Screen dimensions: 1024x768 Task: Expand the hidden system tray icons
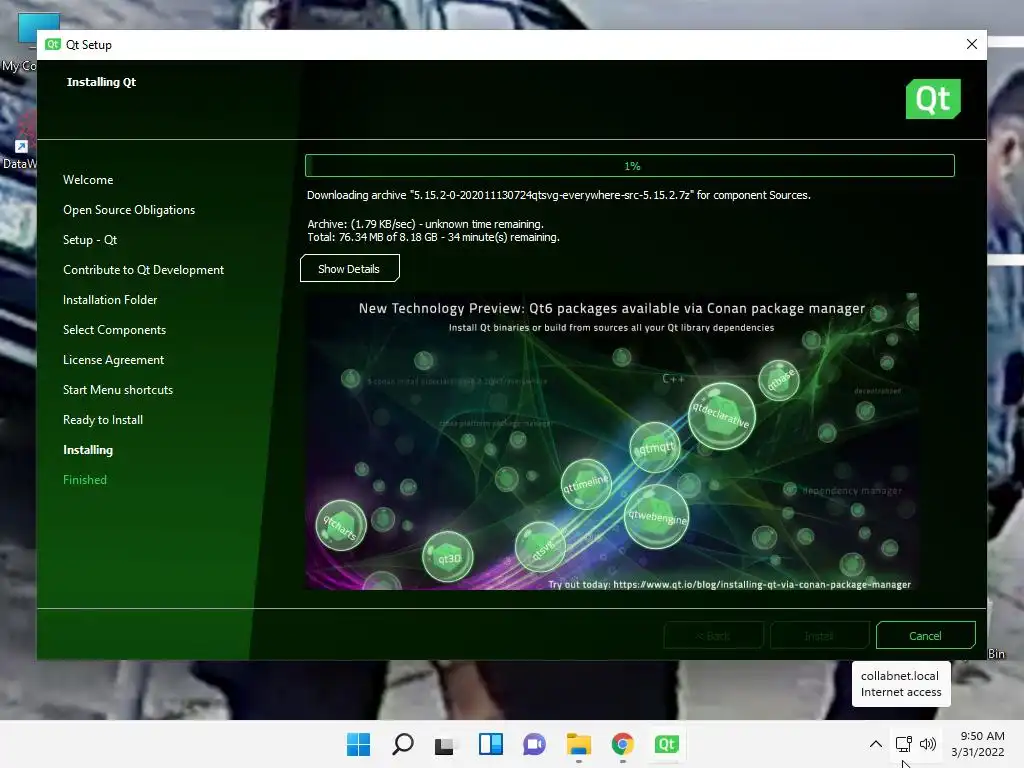point(876,744)
